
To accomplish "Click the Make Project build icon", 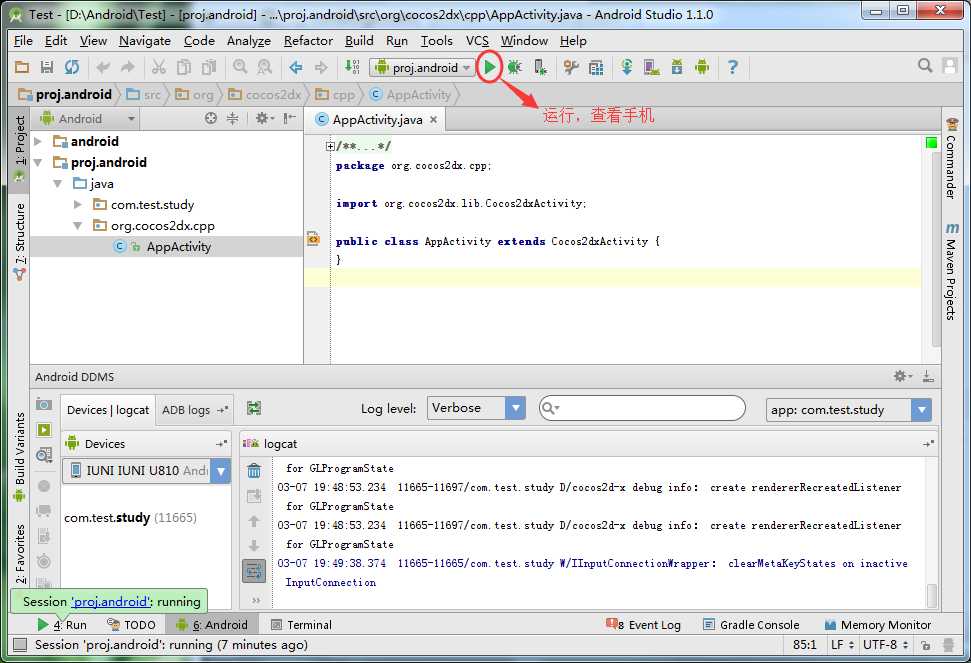I will pos(352,67).
